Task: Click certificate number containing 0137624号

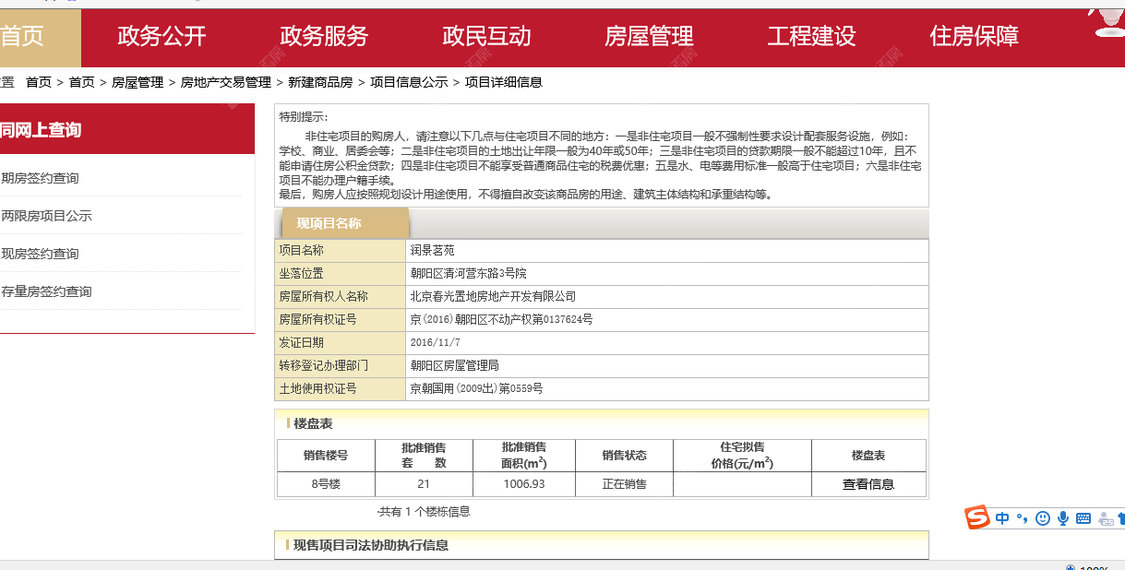Action: 502,319
